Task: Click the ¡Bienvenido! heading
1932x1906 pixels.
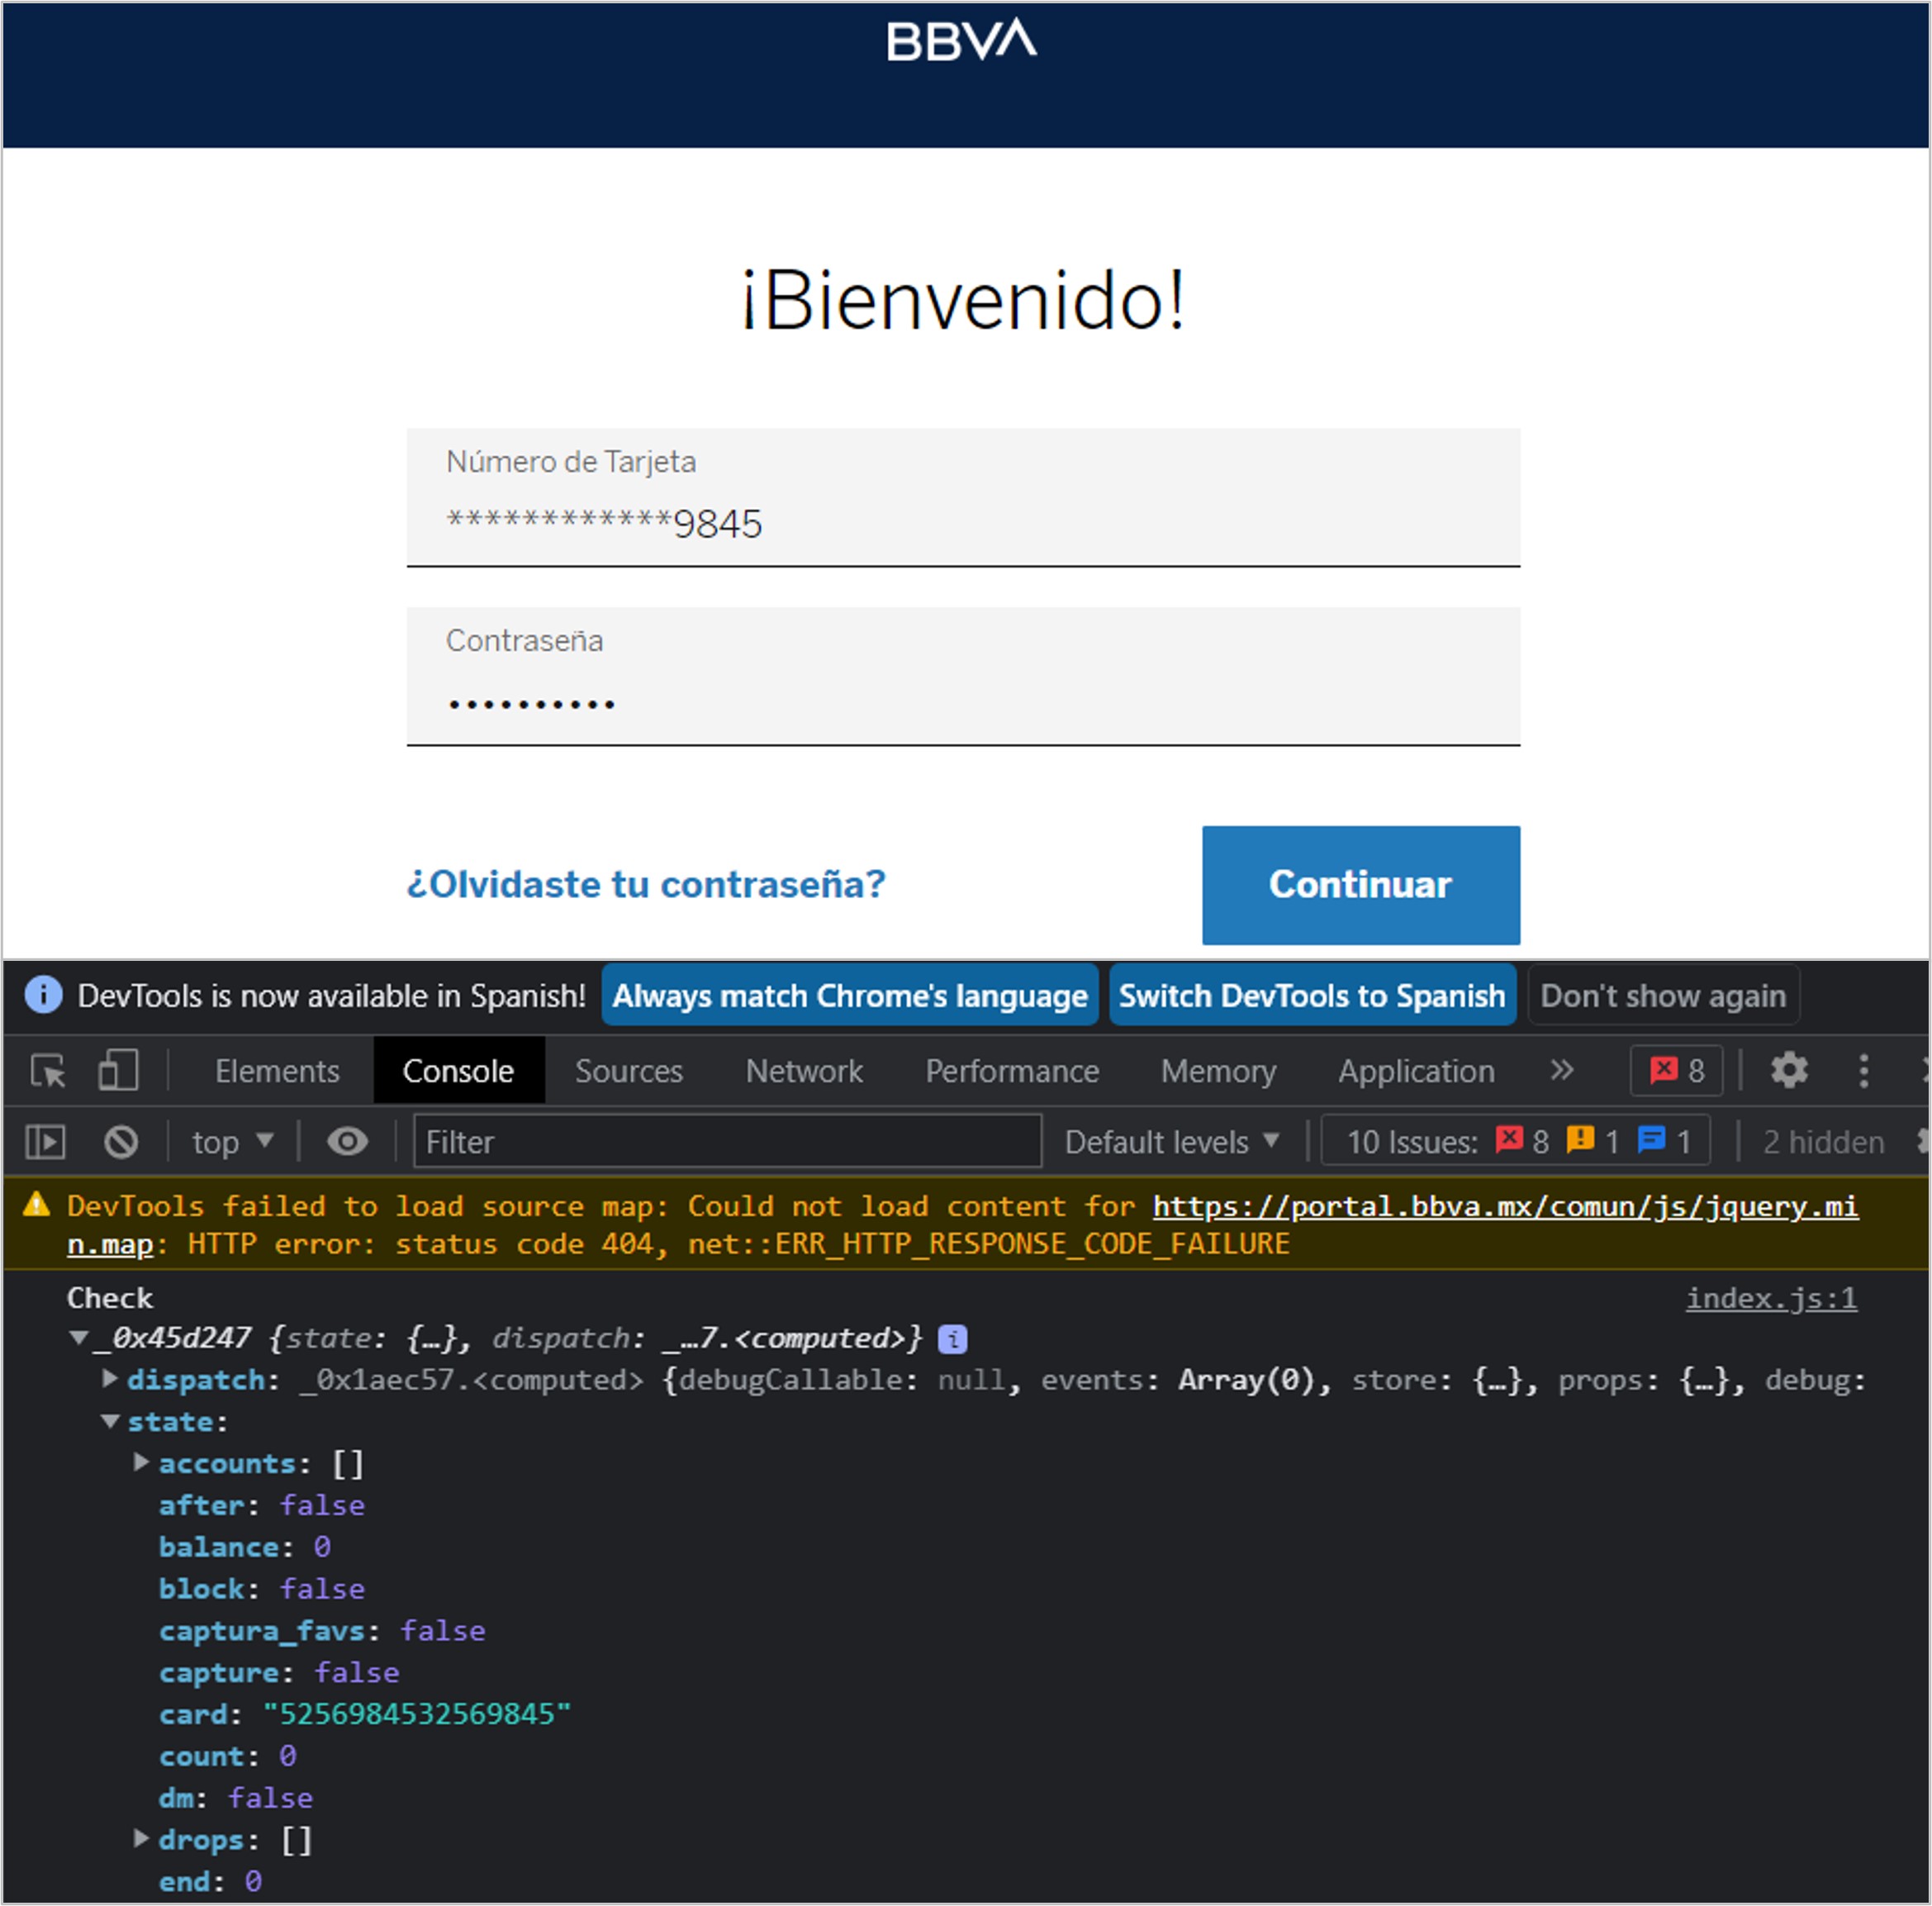Action: [963, 300]
